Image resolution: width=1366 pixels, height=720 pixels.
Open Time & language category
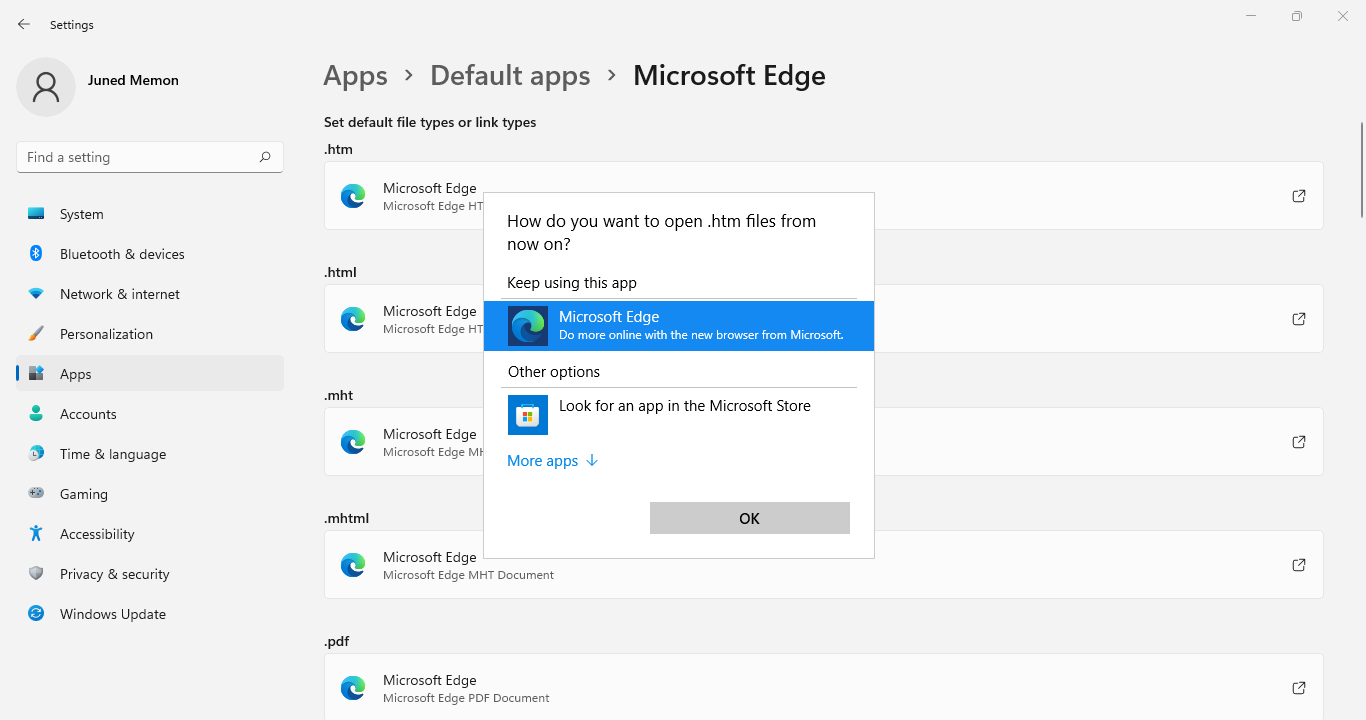pyautogui.click(x=150, y=454)
